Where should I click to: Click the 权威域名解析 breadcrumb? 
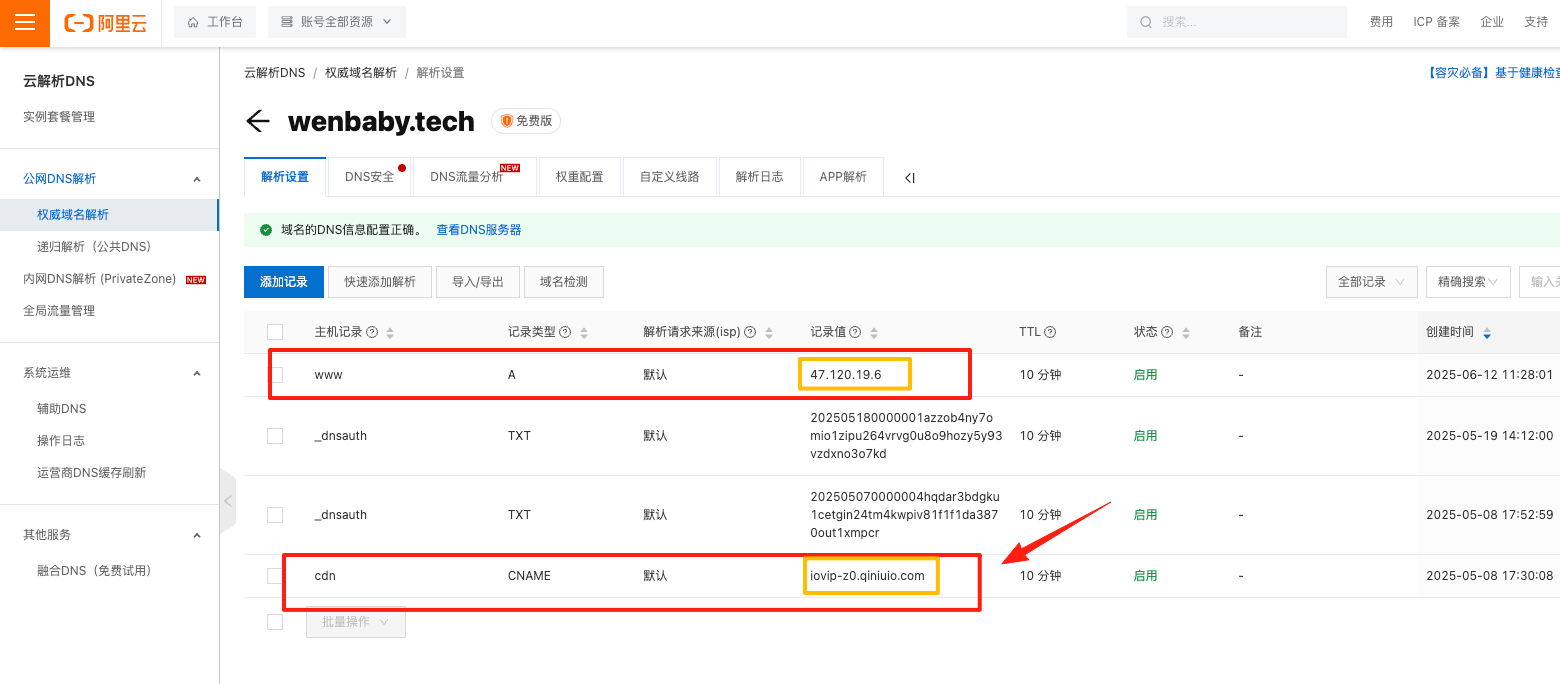coord(361,73)
